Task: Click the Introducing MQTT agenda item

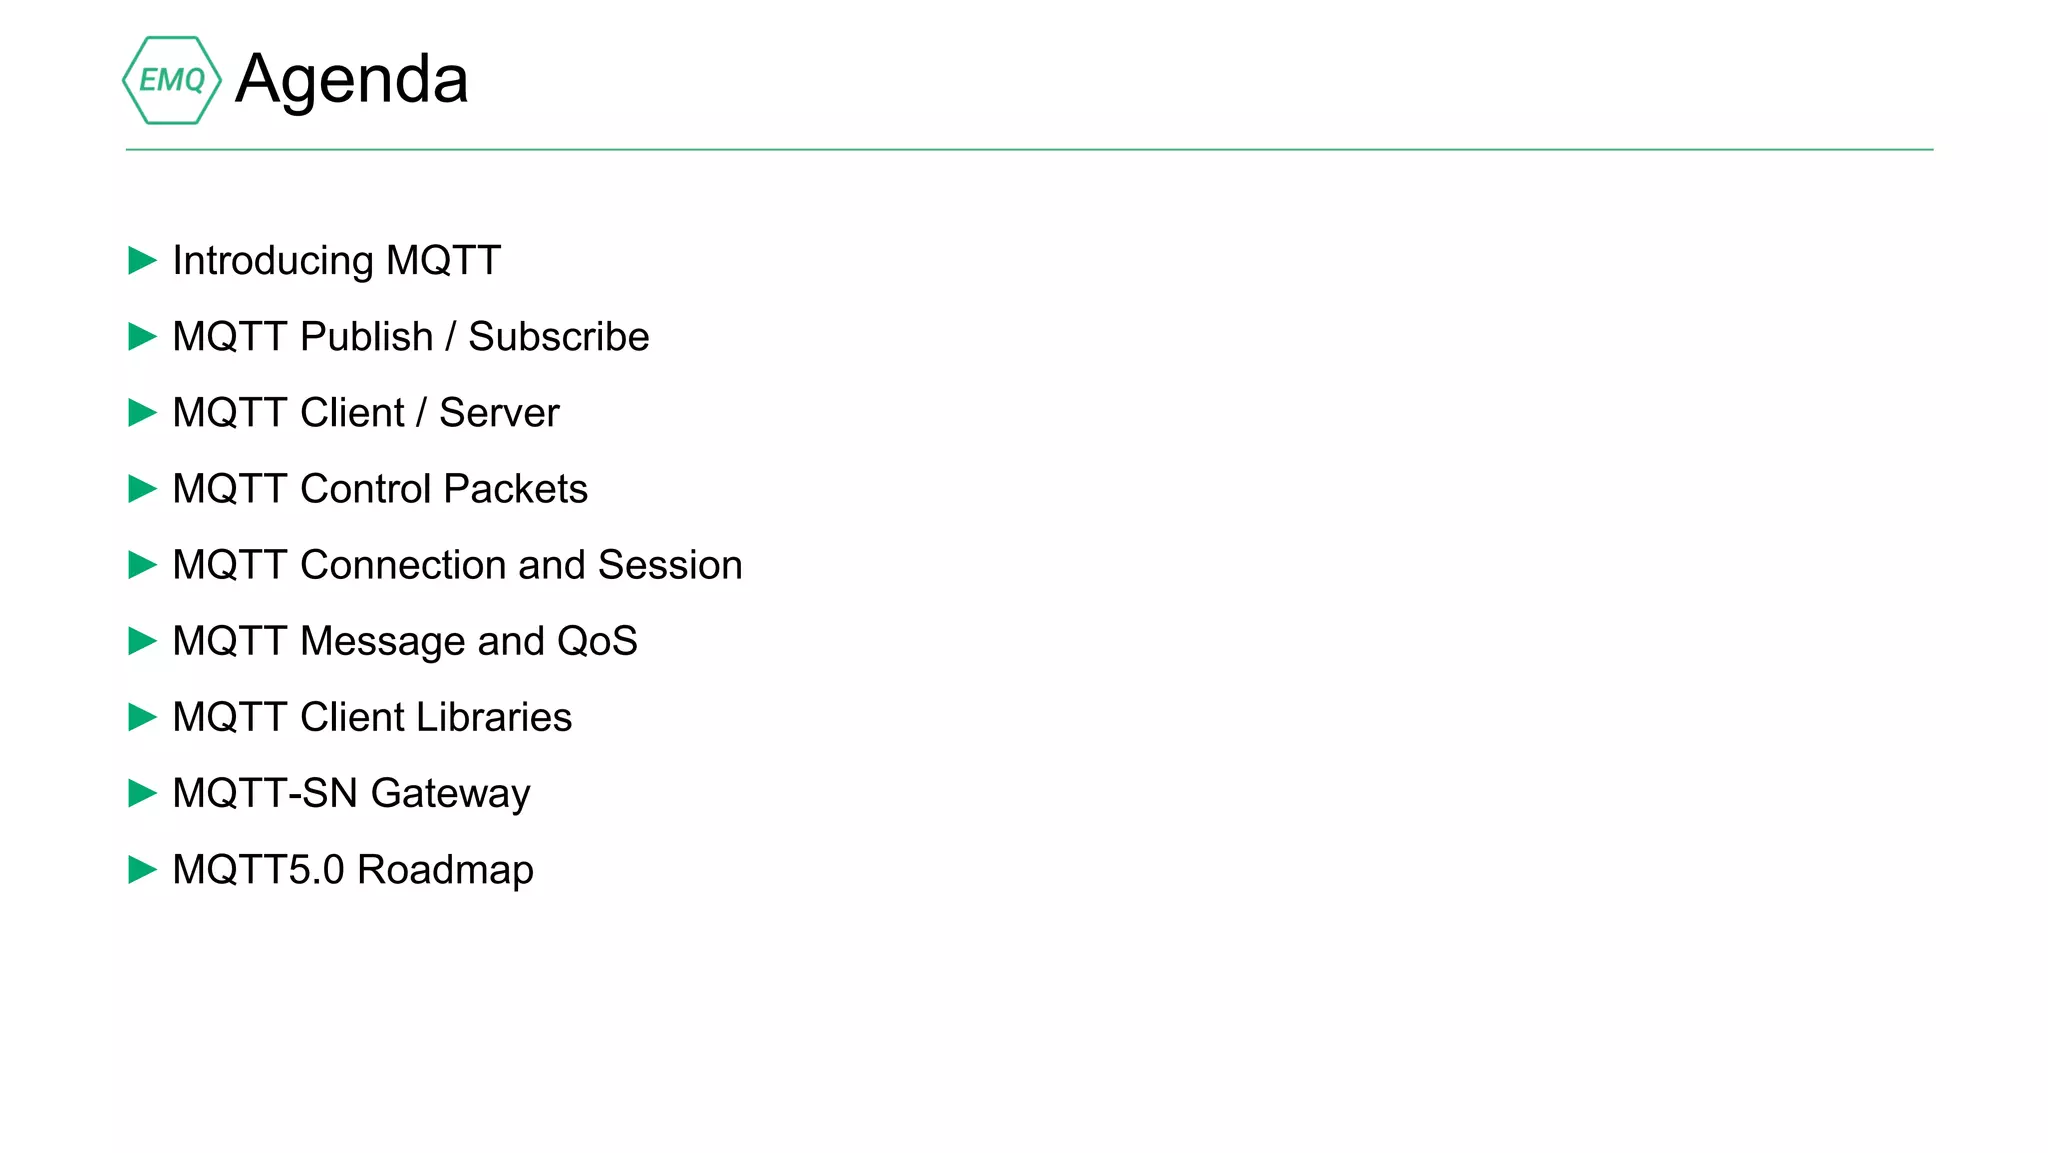Action: tap(336, 261)
